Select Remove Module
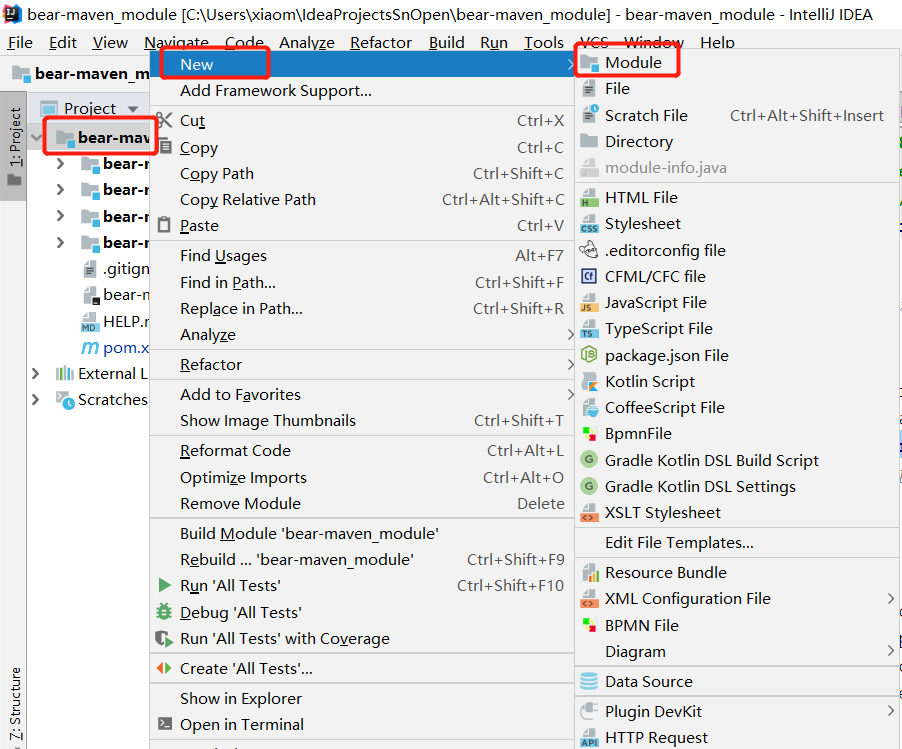Image resolution: width=902 pixels, height=749 pixels. click(x=362, y=503)
